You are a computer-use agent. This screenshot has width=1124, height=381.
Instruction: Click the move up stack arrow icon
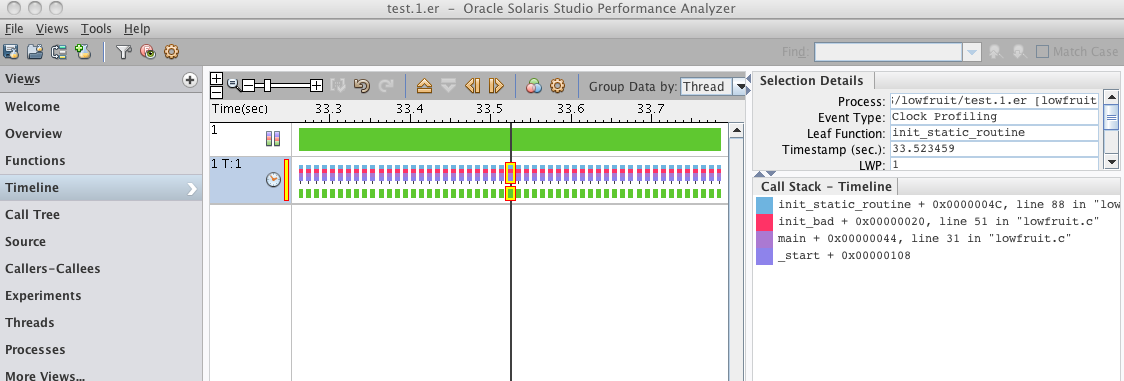pyautogui.click(x=424, y=86)
